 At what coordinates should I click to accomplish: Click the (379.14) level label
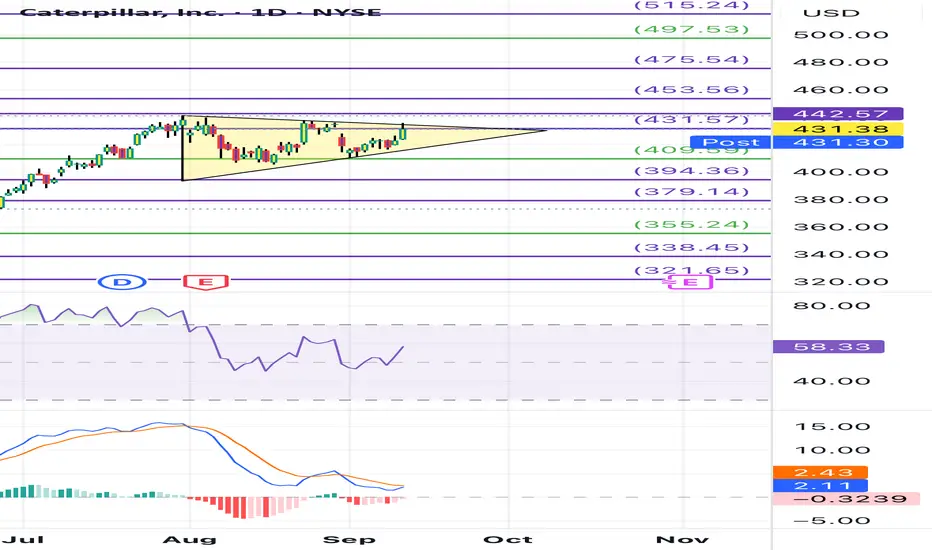click(691, 191)
